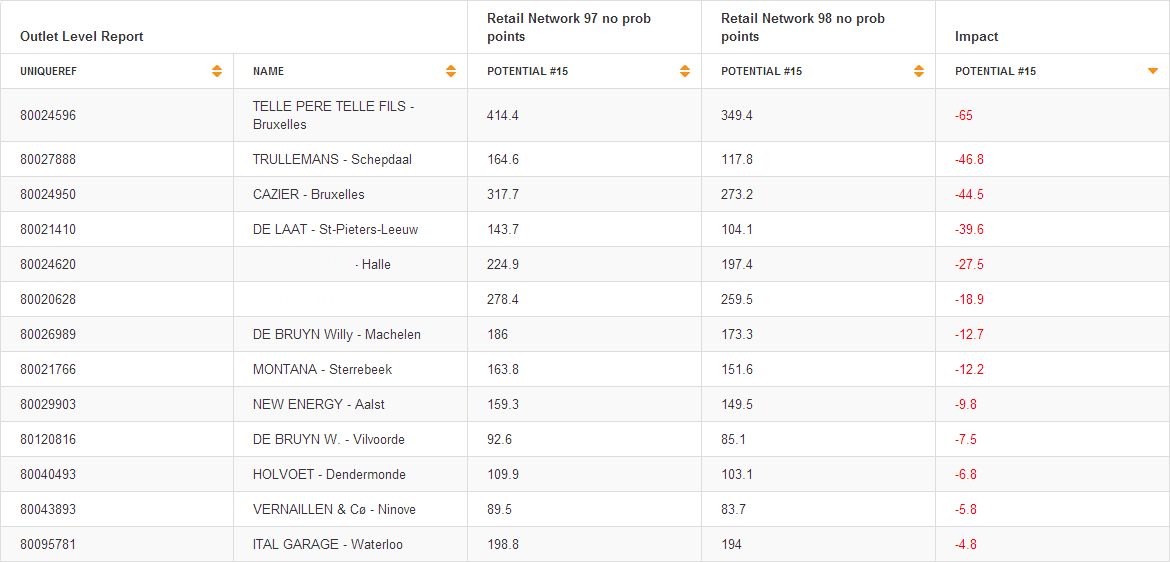This screenshot has width=1170, height=562.
Task: Click the ITAL GARAGE - Waterloo row
Action: [x=327, y=545]
